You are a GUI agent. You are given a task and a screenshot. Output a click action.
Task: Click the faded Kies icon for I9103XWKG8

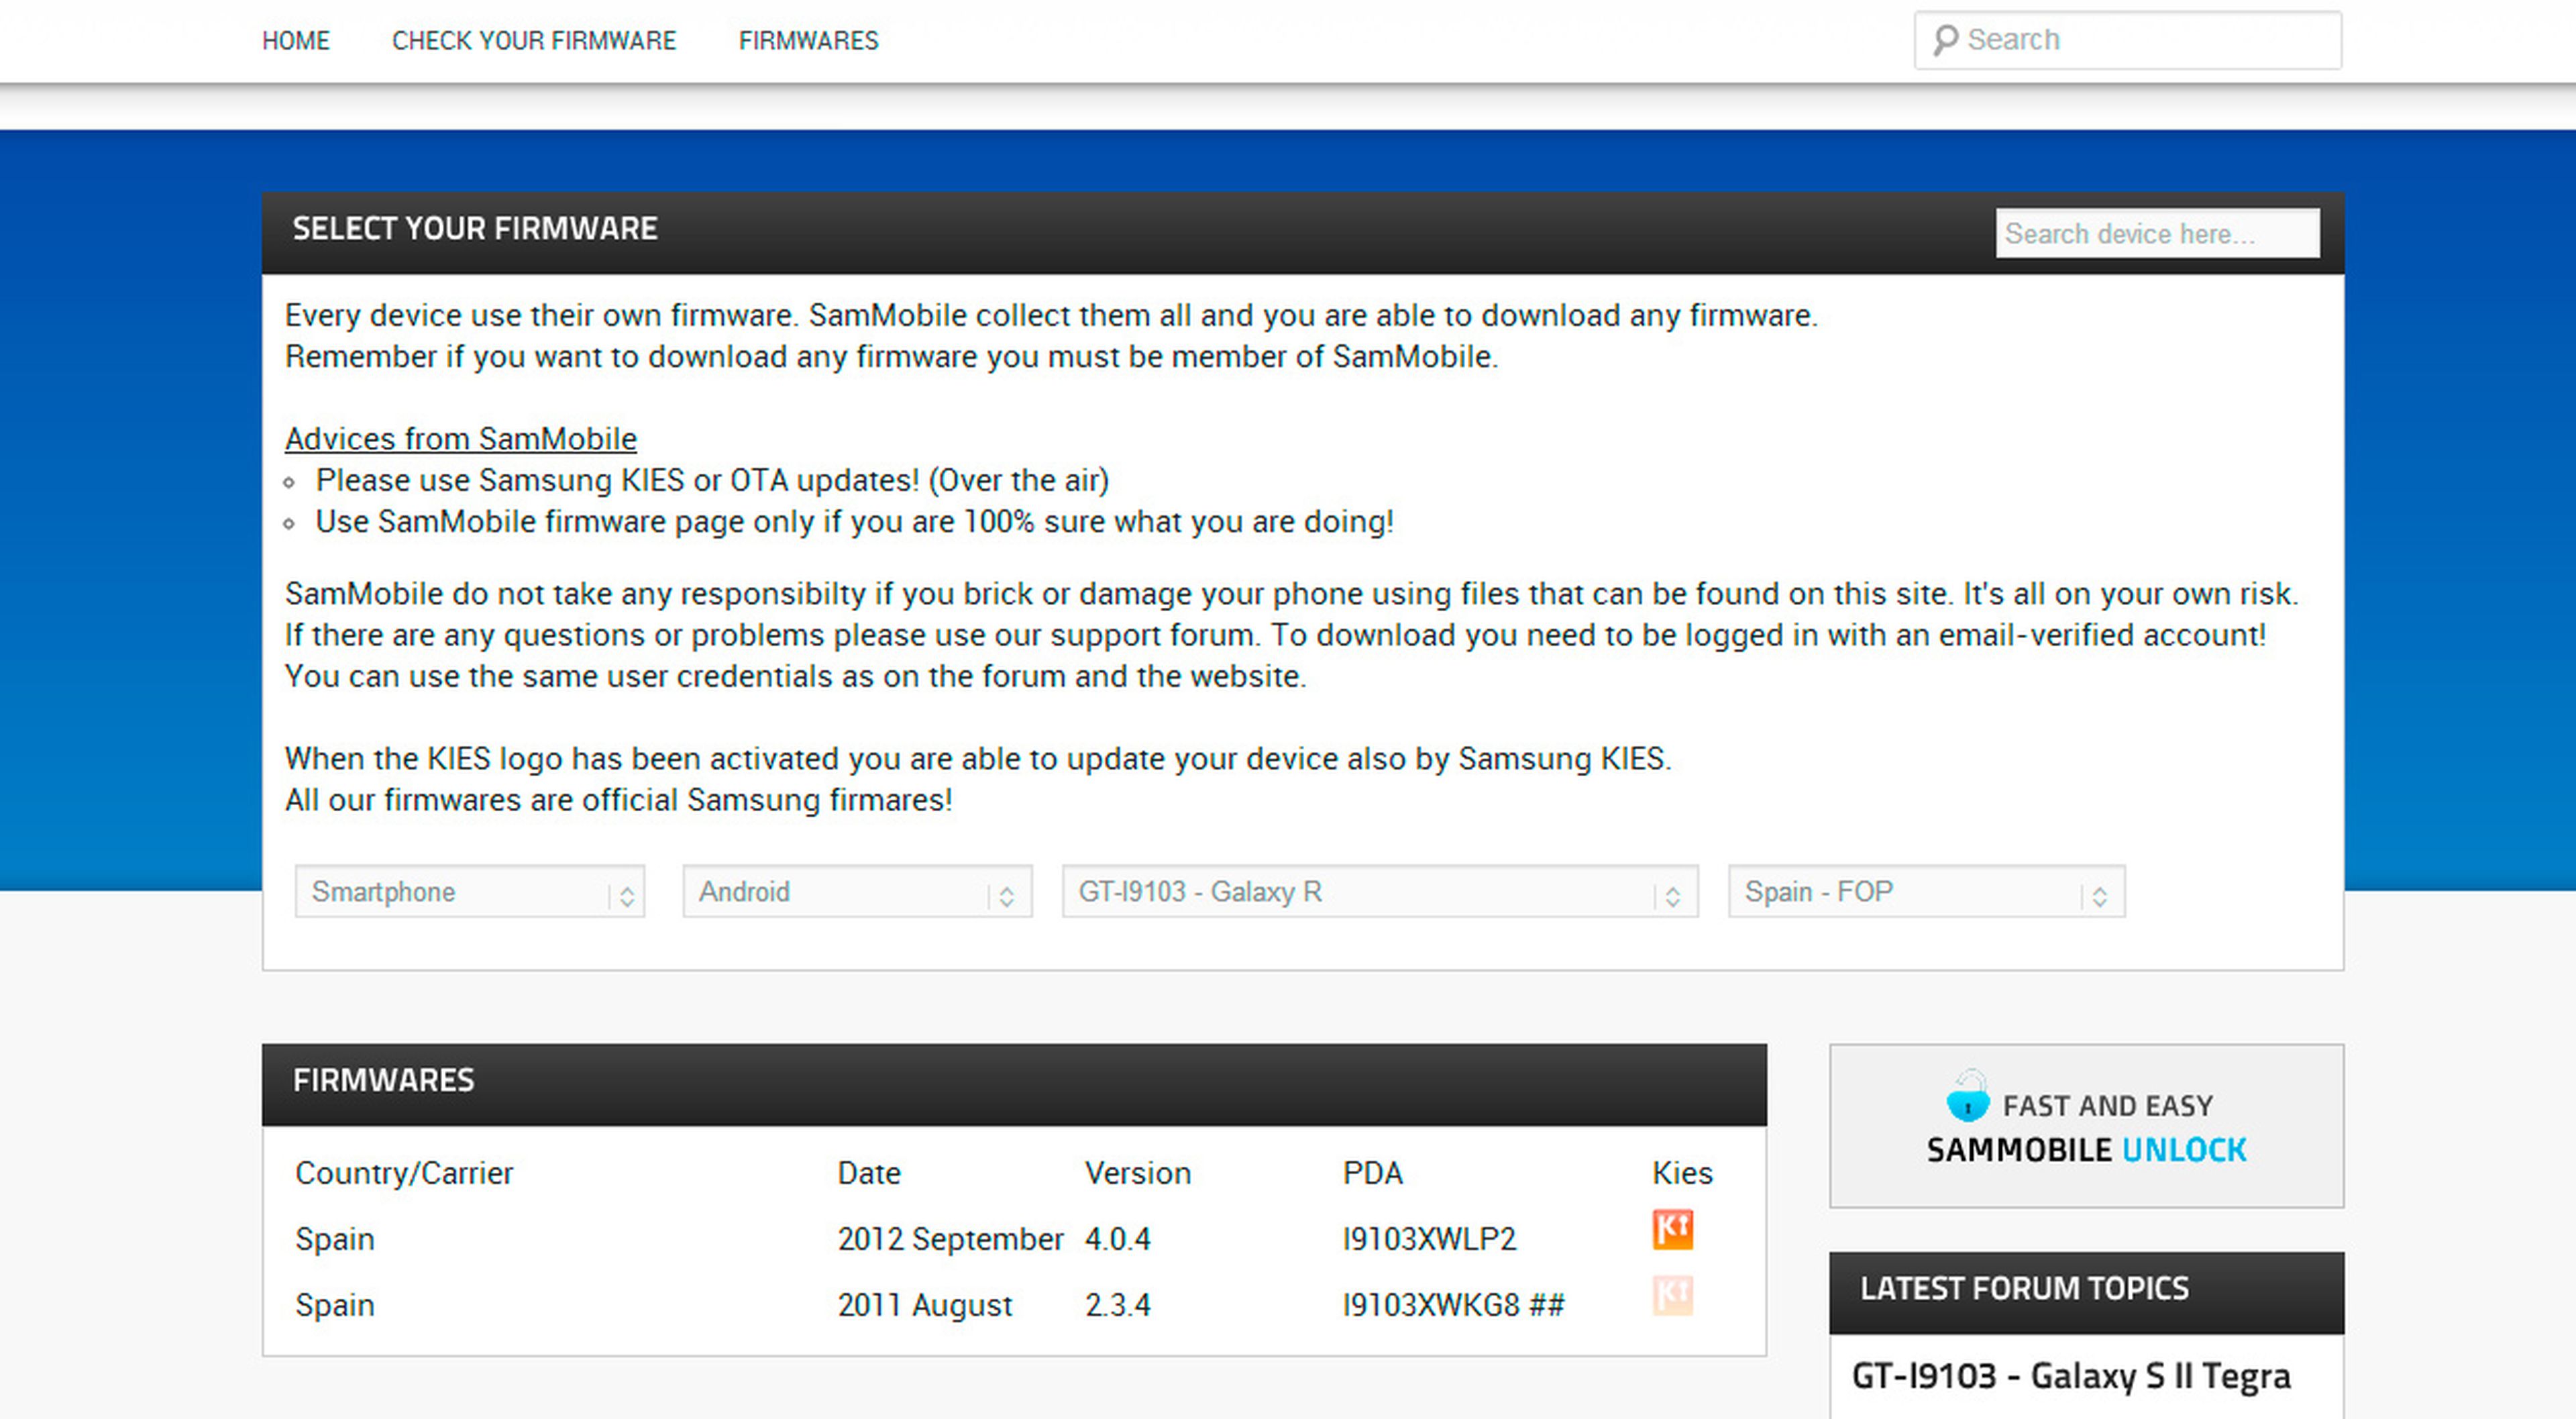1672,1295
